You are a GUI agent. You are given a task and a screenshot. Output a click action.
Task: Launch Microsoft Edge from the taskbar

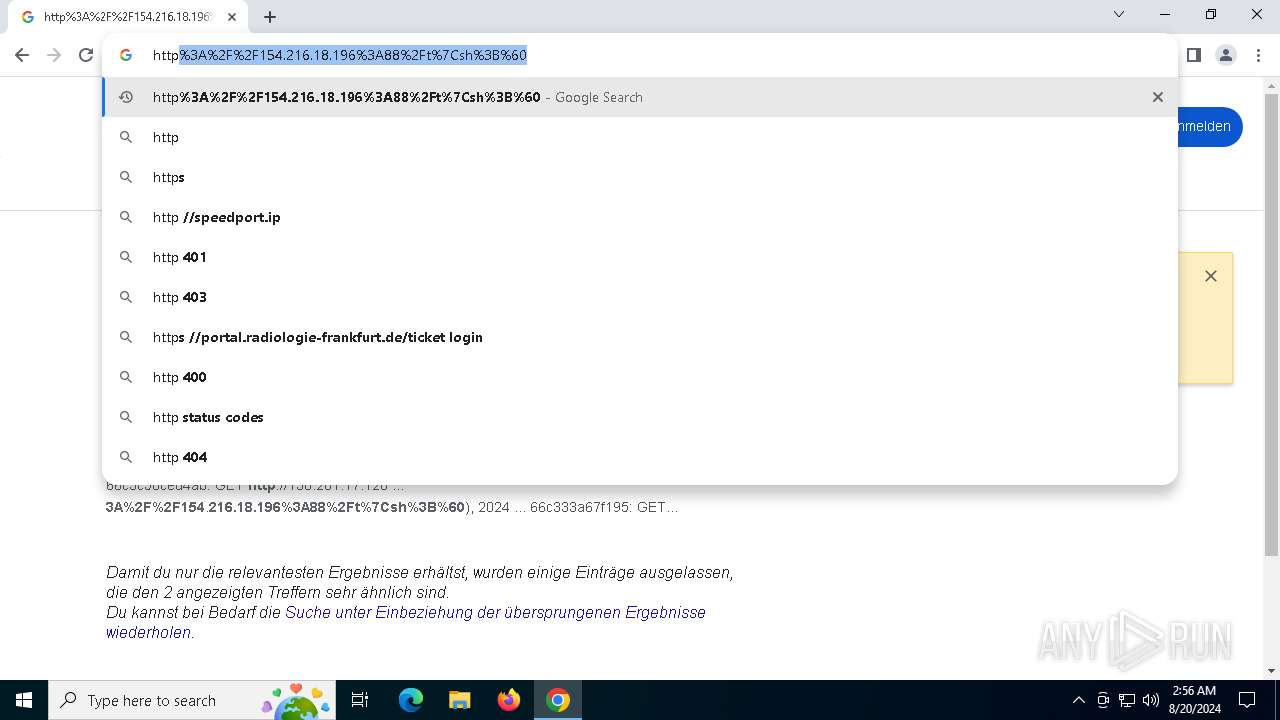[x=411, y=700]
